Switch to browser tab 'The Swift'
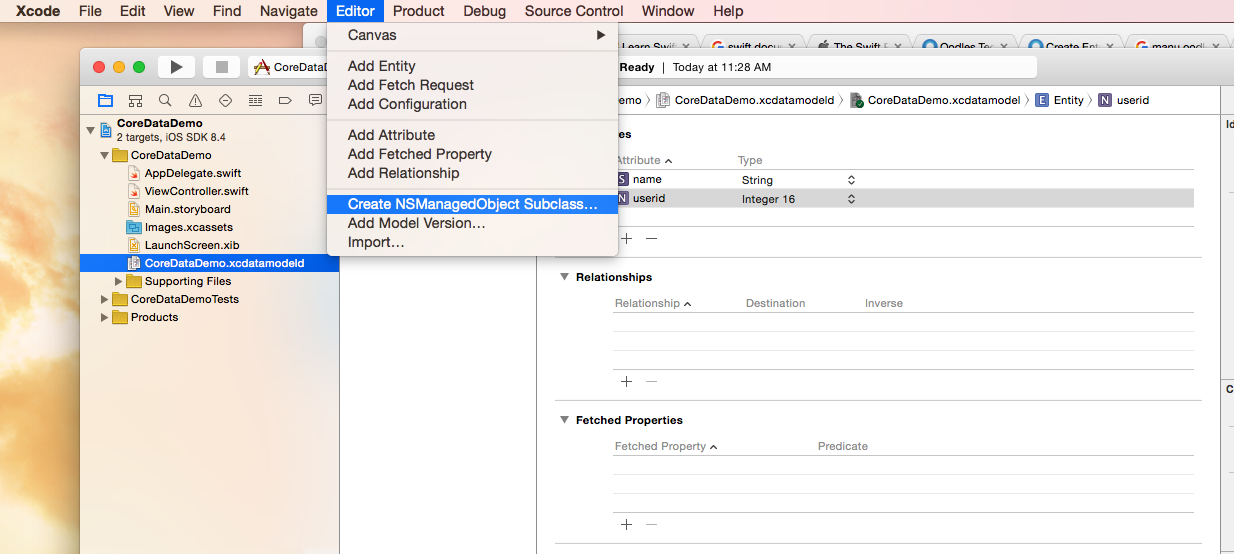This screenshot has height=554, width=1234. [857, 46]
